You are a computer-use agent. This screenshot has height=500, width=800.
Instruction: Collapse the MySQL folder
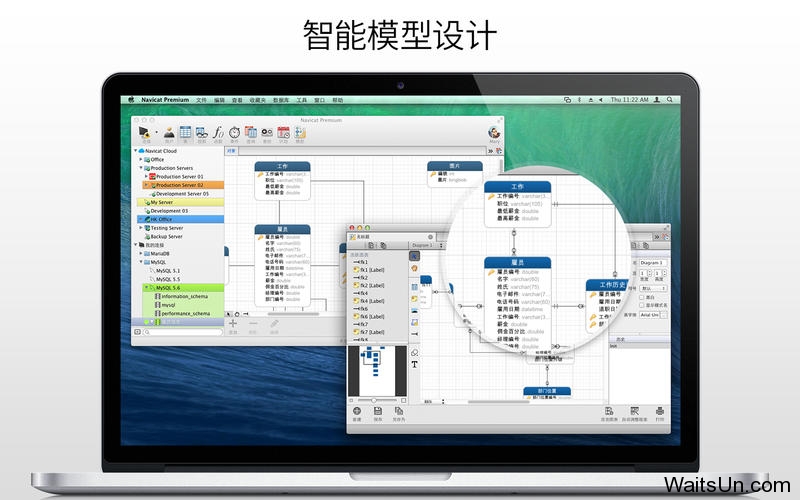(x=141, y=262)
